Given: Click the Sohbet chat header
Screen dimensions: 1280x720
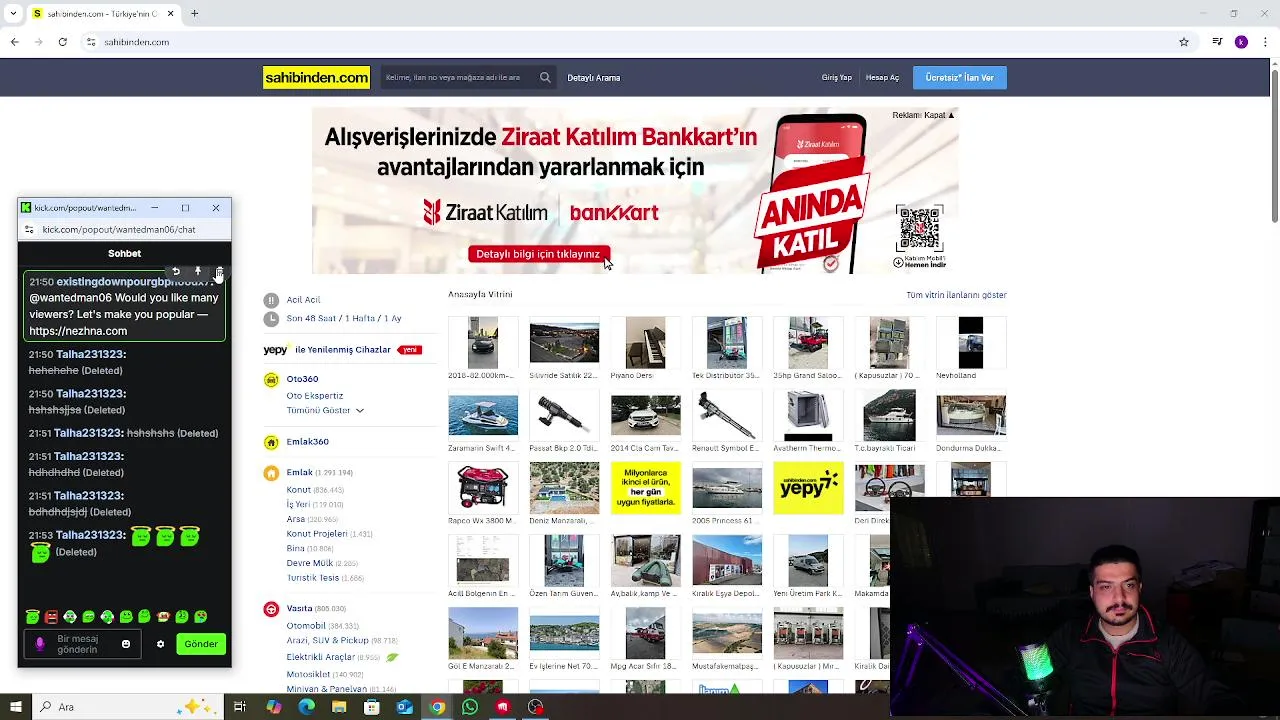Looking at the screenshot, I should 124,254.
